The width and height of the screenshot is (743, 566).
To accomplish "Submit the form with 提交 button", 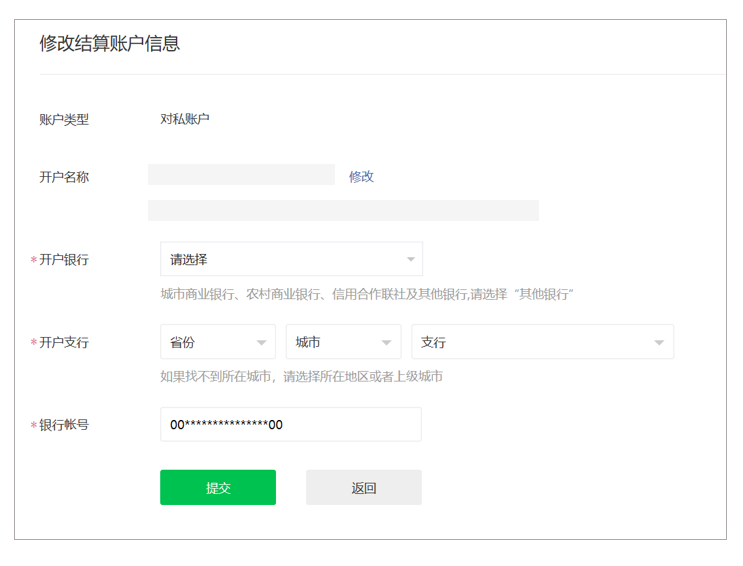I will 218,487.
